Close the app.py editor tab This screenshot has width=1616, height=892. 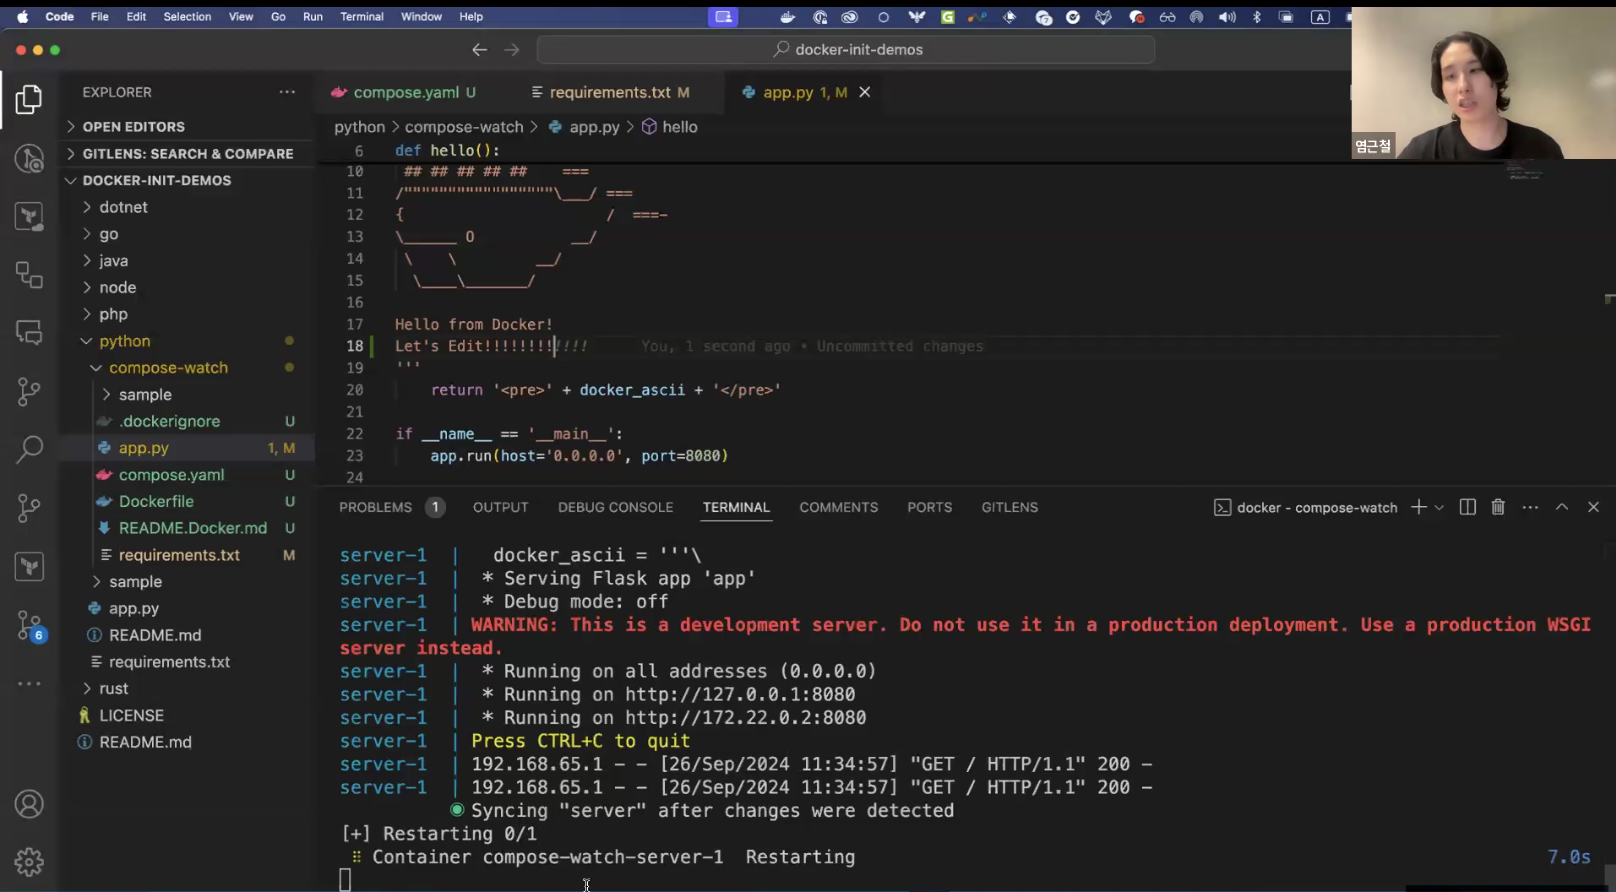(x=865, y=92)
